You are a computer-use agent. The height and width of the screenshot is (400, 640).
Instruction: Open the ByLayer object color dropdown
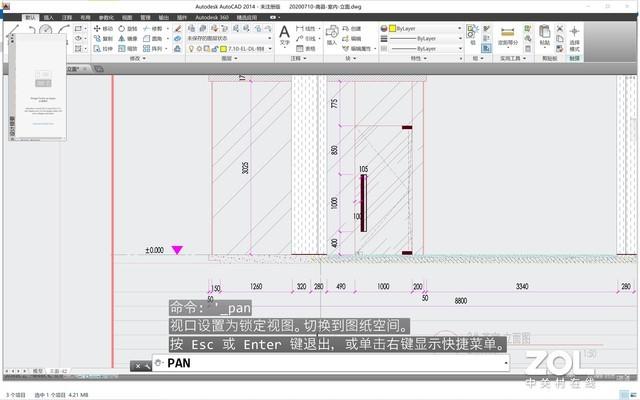pos(421,28)
